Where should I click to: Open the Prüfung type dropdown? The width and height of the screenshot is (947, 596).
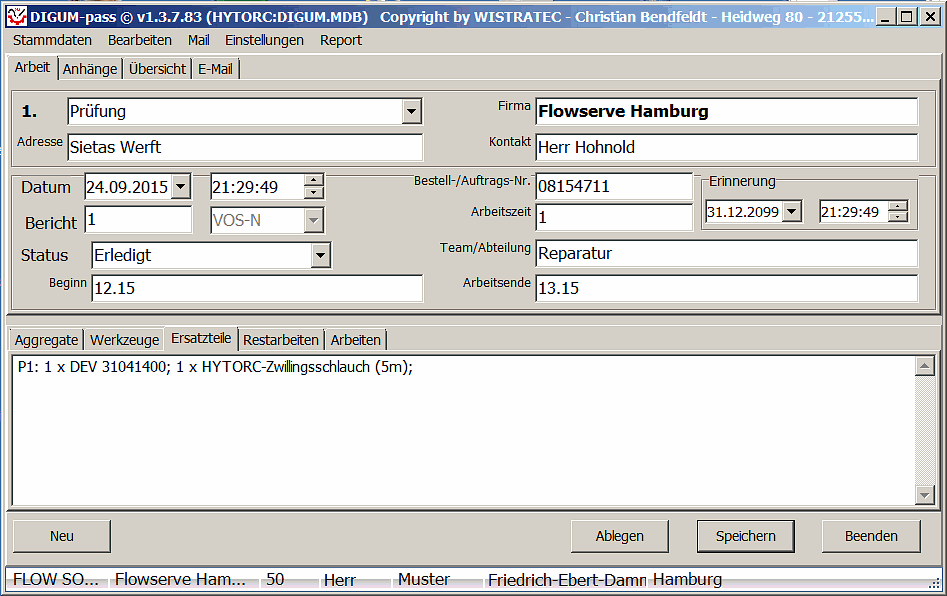[412, 111]
